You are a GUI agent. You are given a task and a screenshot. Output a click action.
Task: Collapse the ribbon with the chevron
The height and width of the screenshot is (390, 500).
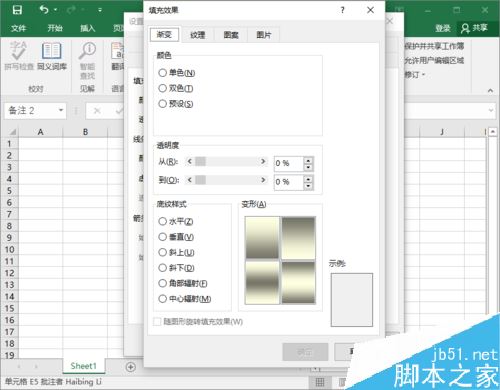(490, 90)
